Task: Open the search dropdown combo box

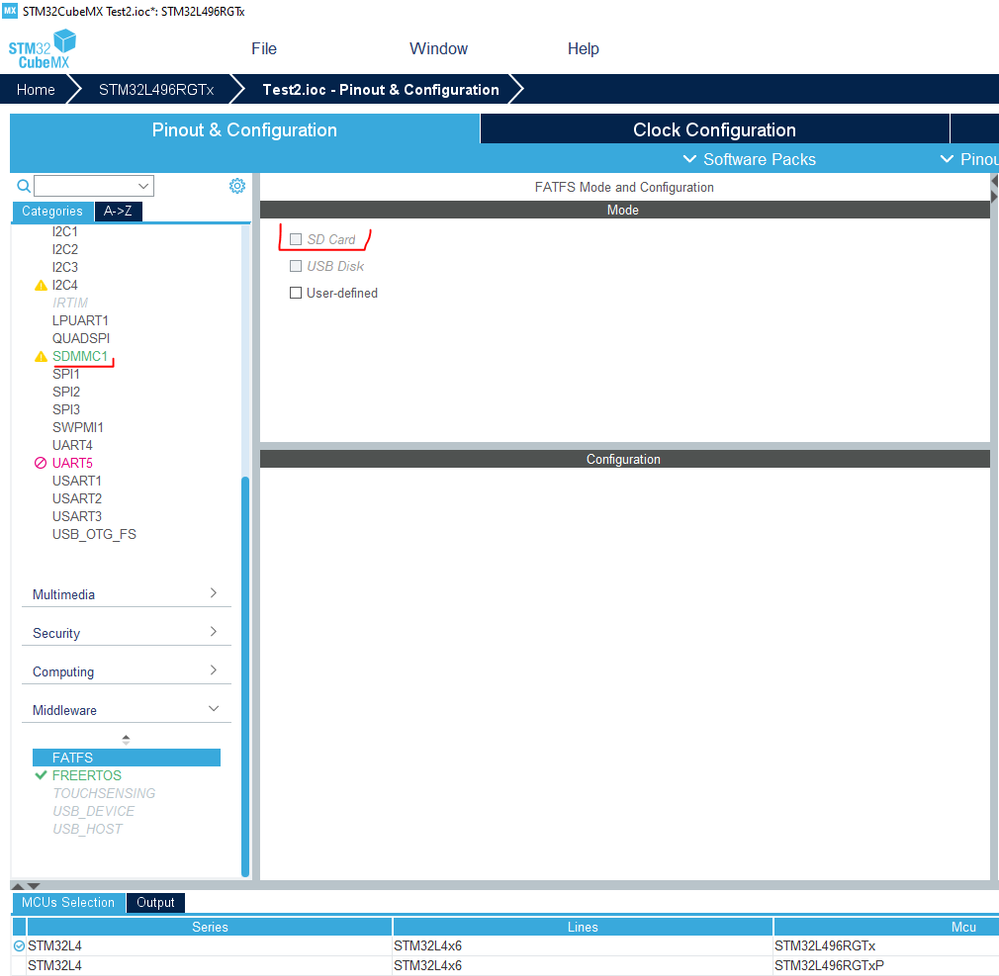Action: 94,186
